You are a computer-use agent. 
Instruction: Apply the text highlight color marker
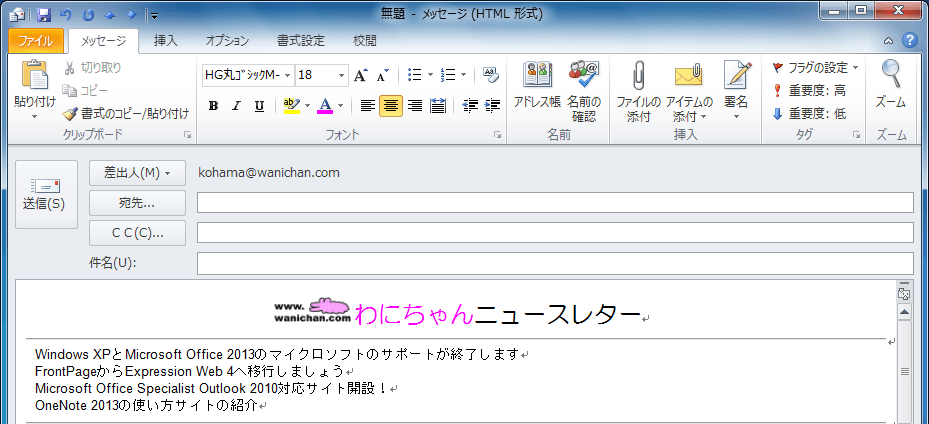point(292,106)
